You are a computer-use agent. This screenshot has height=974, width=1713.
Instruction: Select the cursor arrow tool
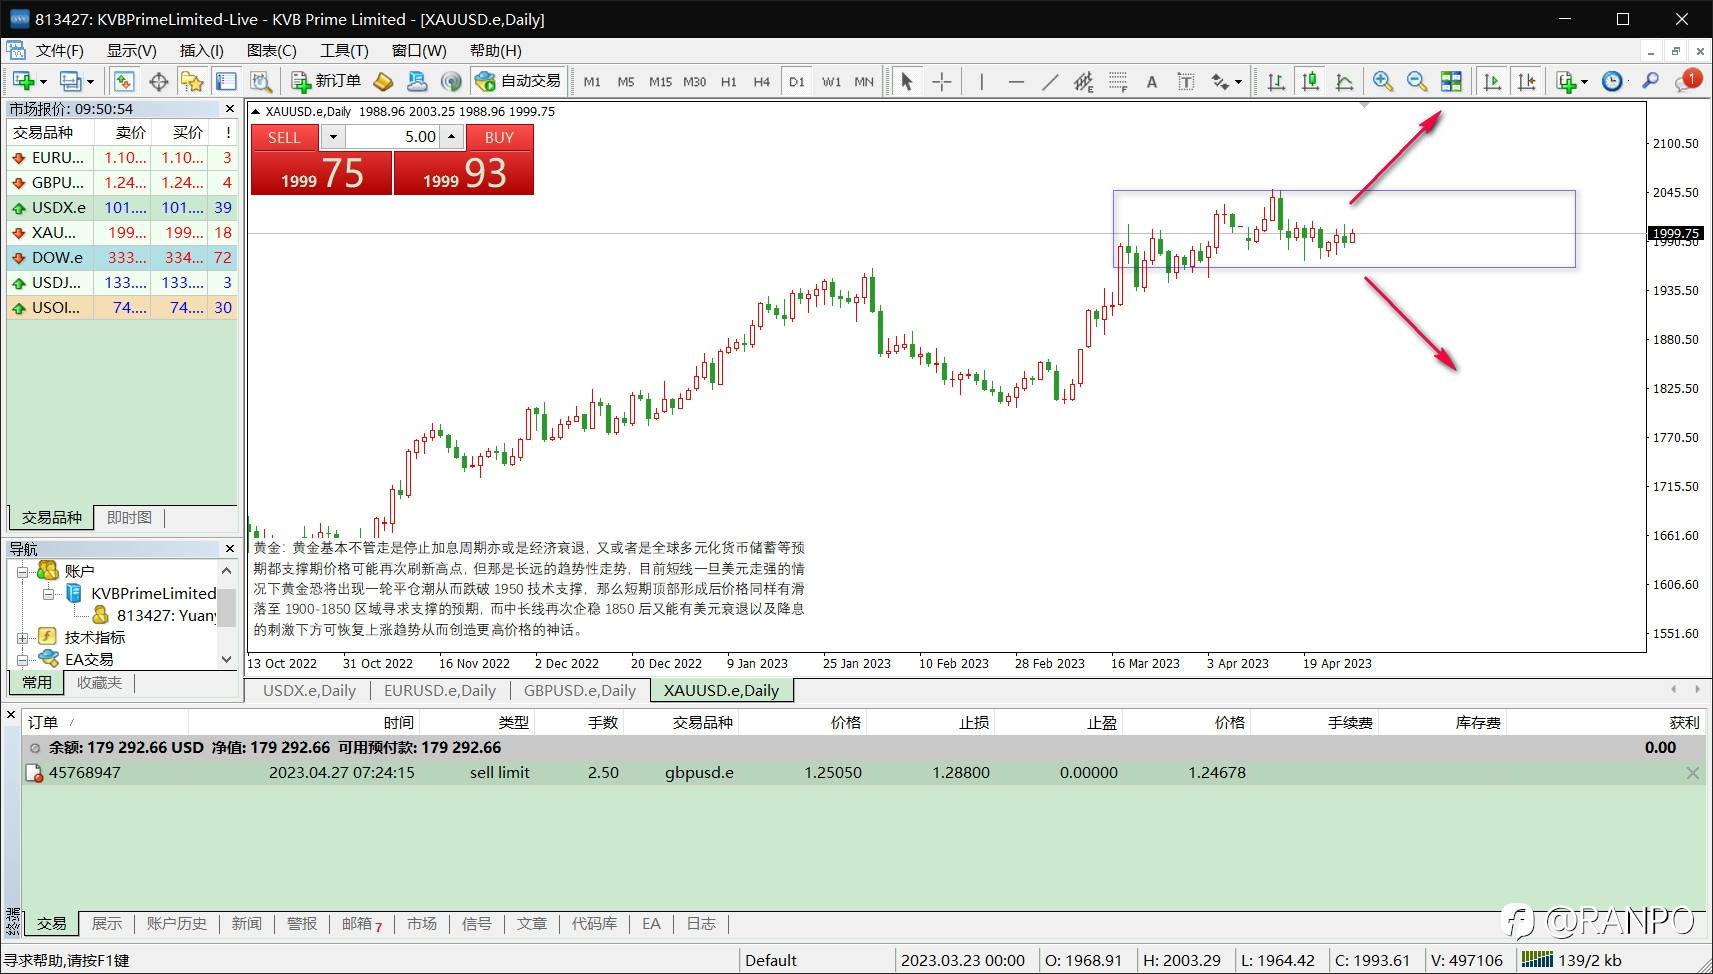tap(907, 82)
